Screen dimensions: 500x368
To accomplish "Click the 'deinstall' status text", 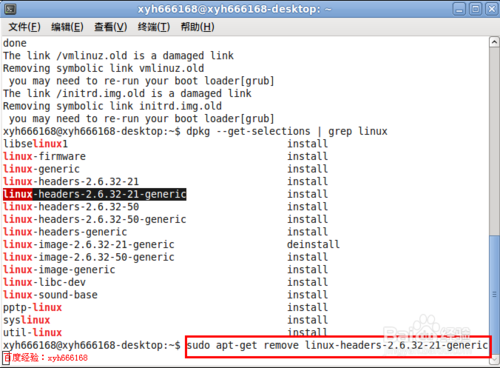I will click(x=313, y=245).
